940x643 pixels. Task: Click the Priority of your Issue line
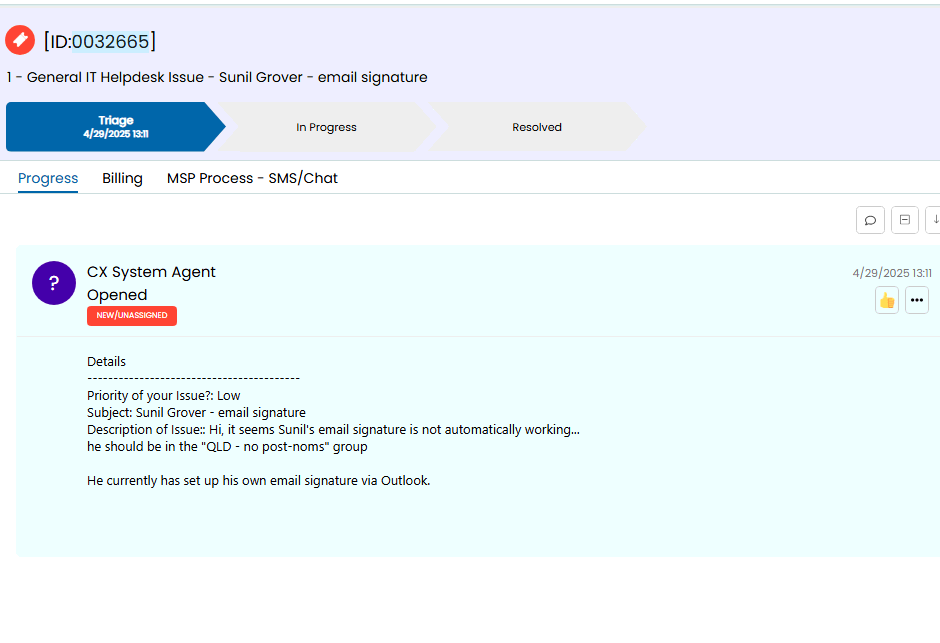coord(164,396)
